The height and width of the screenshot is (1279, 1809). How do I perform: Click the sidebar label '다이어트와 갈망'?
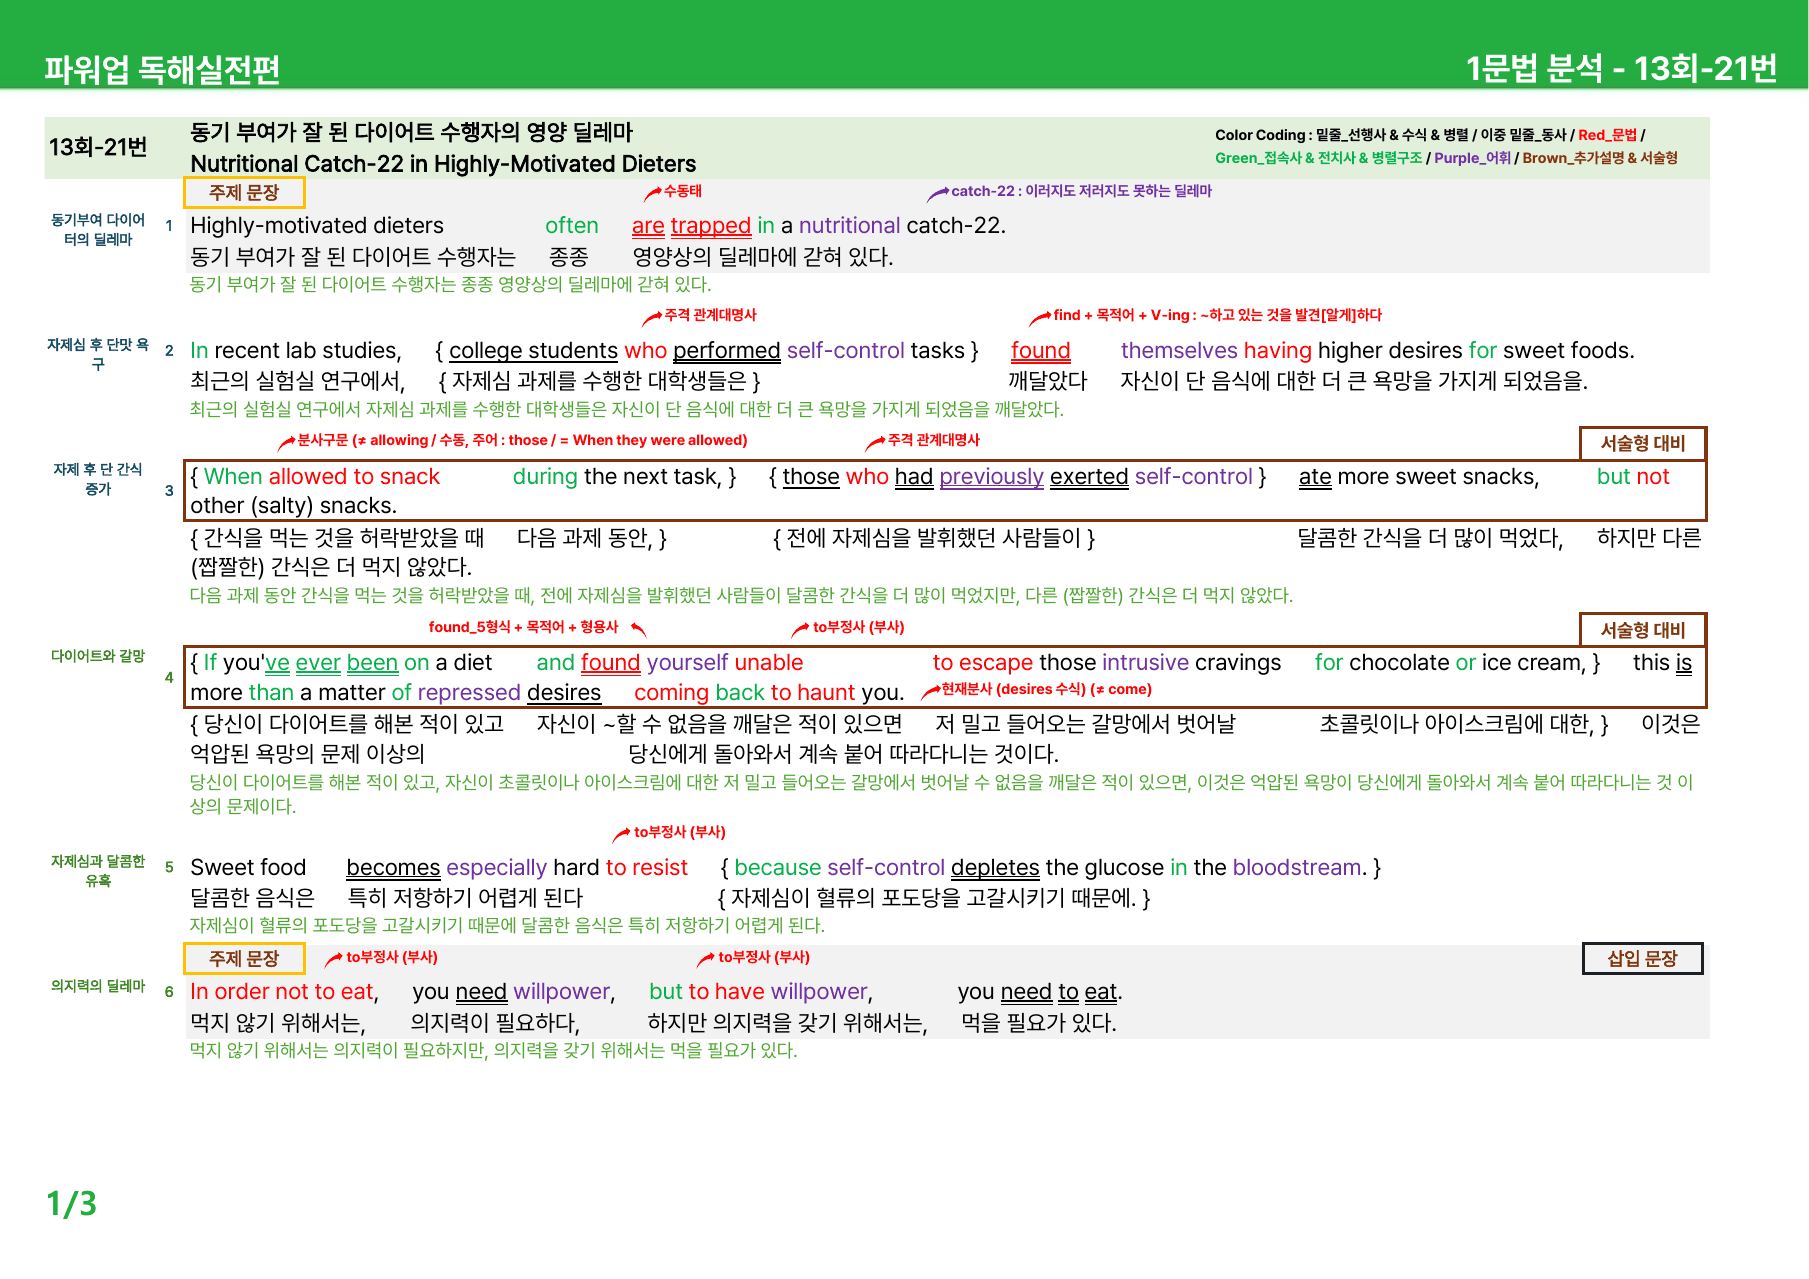[x=98, y=656]
